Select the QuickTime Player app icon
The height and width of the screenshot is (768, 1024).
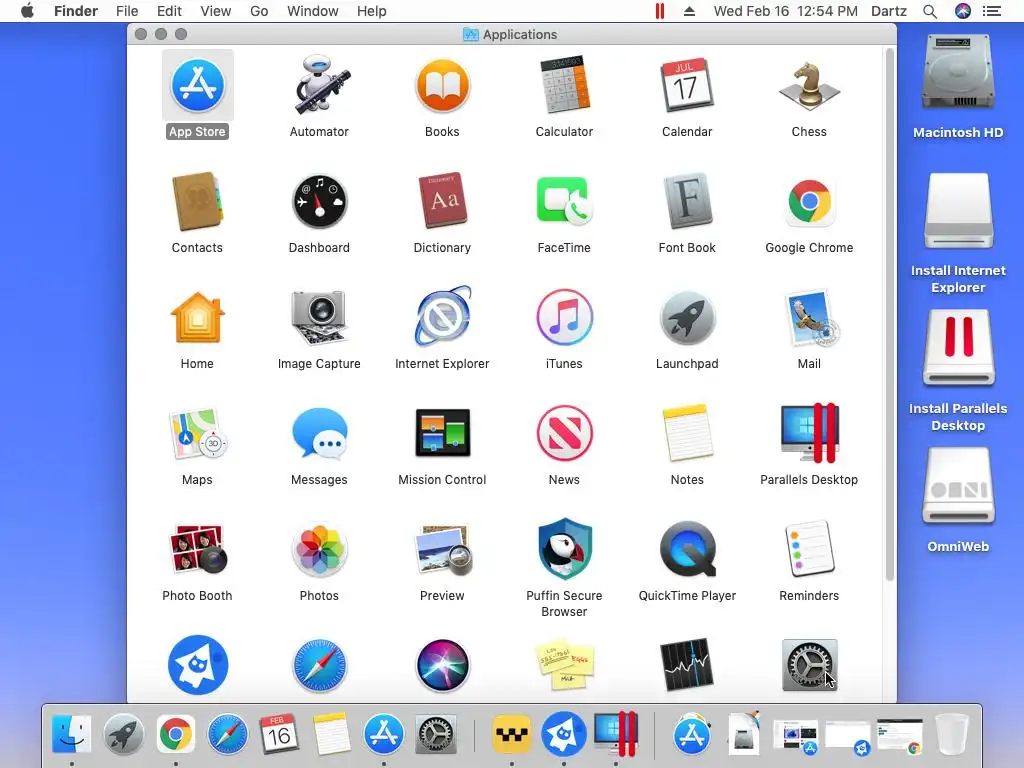point(687,549)
